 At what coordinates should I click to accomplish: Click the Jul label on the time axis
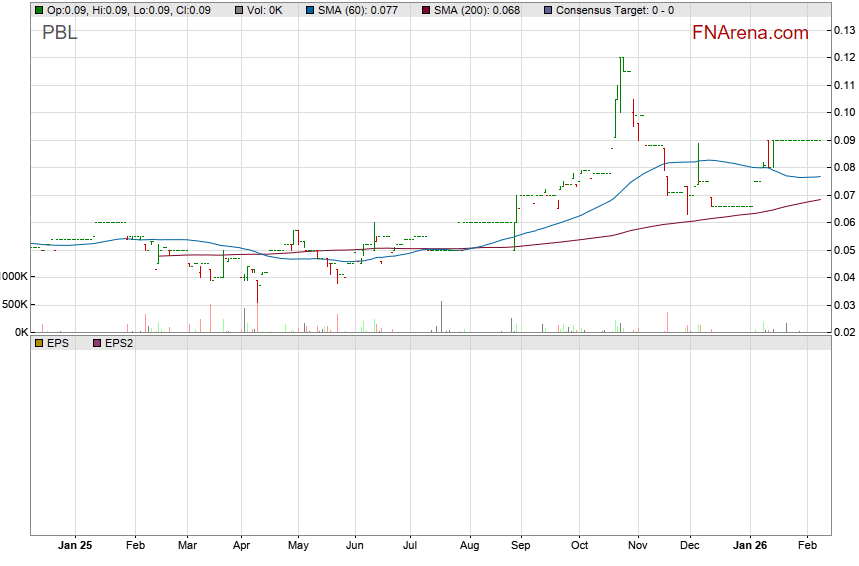click(x=410, y=546)
